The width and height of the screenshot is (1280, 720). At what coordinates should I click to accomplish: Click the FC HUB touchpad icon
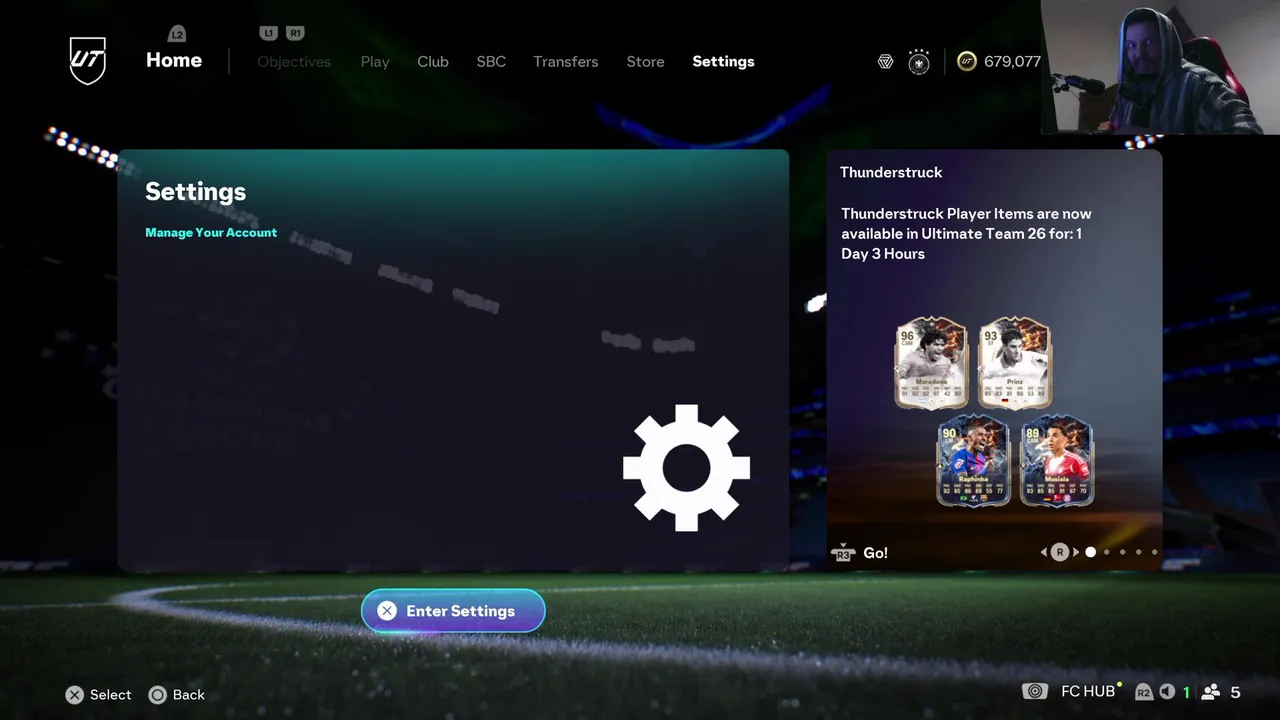tap(1035, 692)
